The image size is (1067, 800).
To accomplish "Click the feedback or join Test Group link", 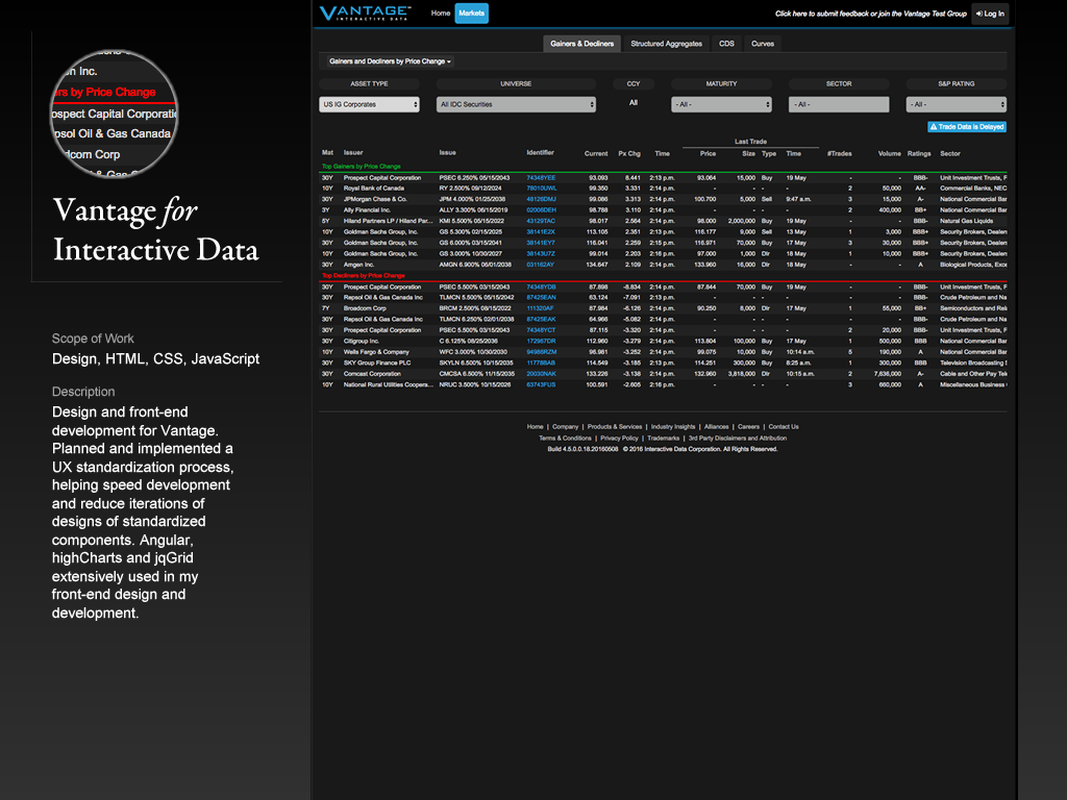I will tap(870, 14).
